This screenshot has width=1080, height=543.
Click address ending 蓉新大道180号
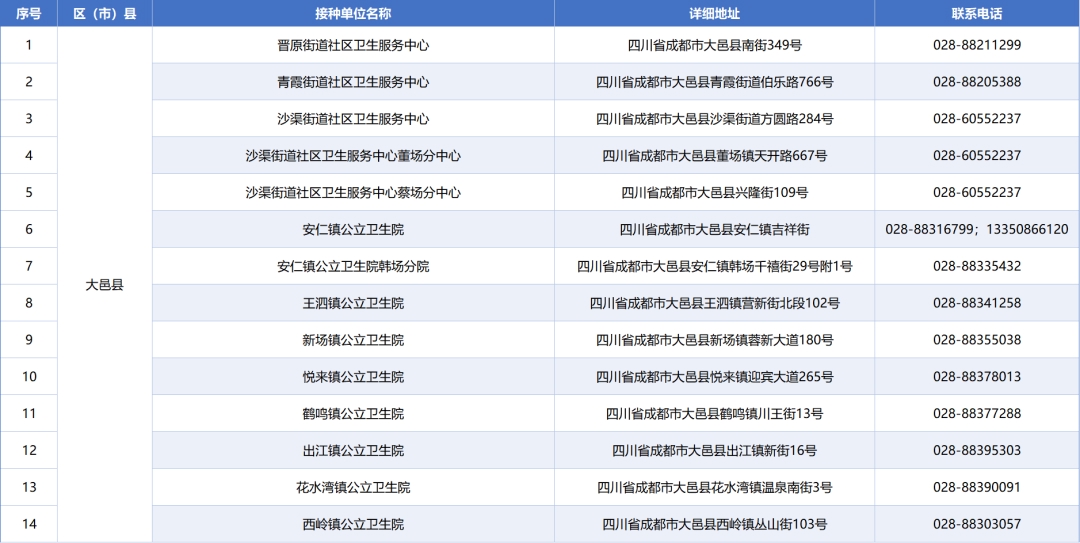tap(714, 340)
